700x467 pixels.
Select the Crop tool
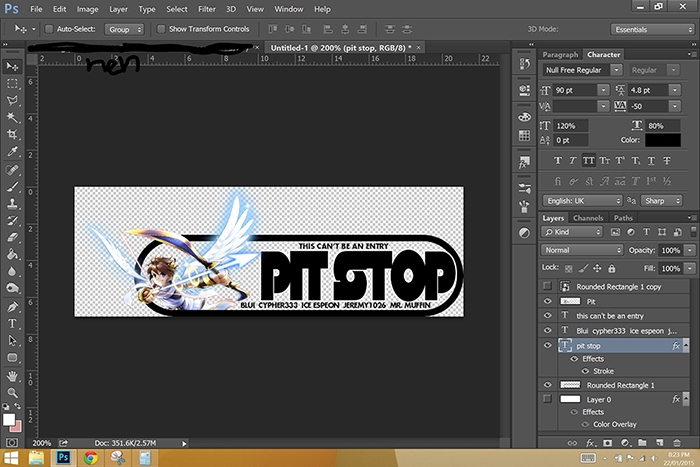(12, 134)
